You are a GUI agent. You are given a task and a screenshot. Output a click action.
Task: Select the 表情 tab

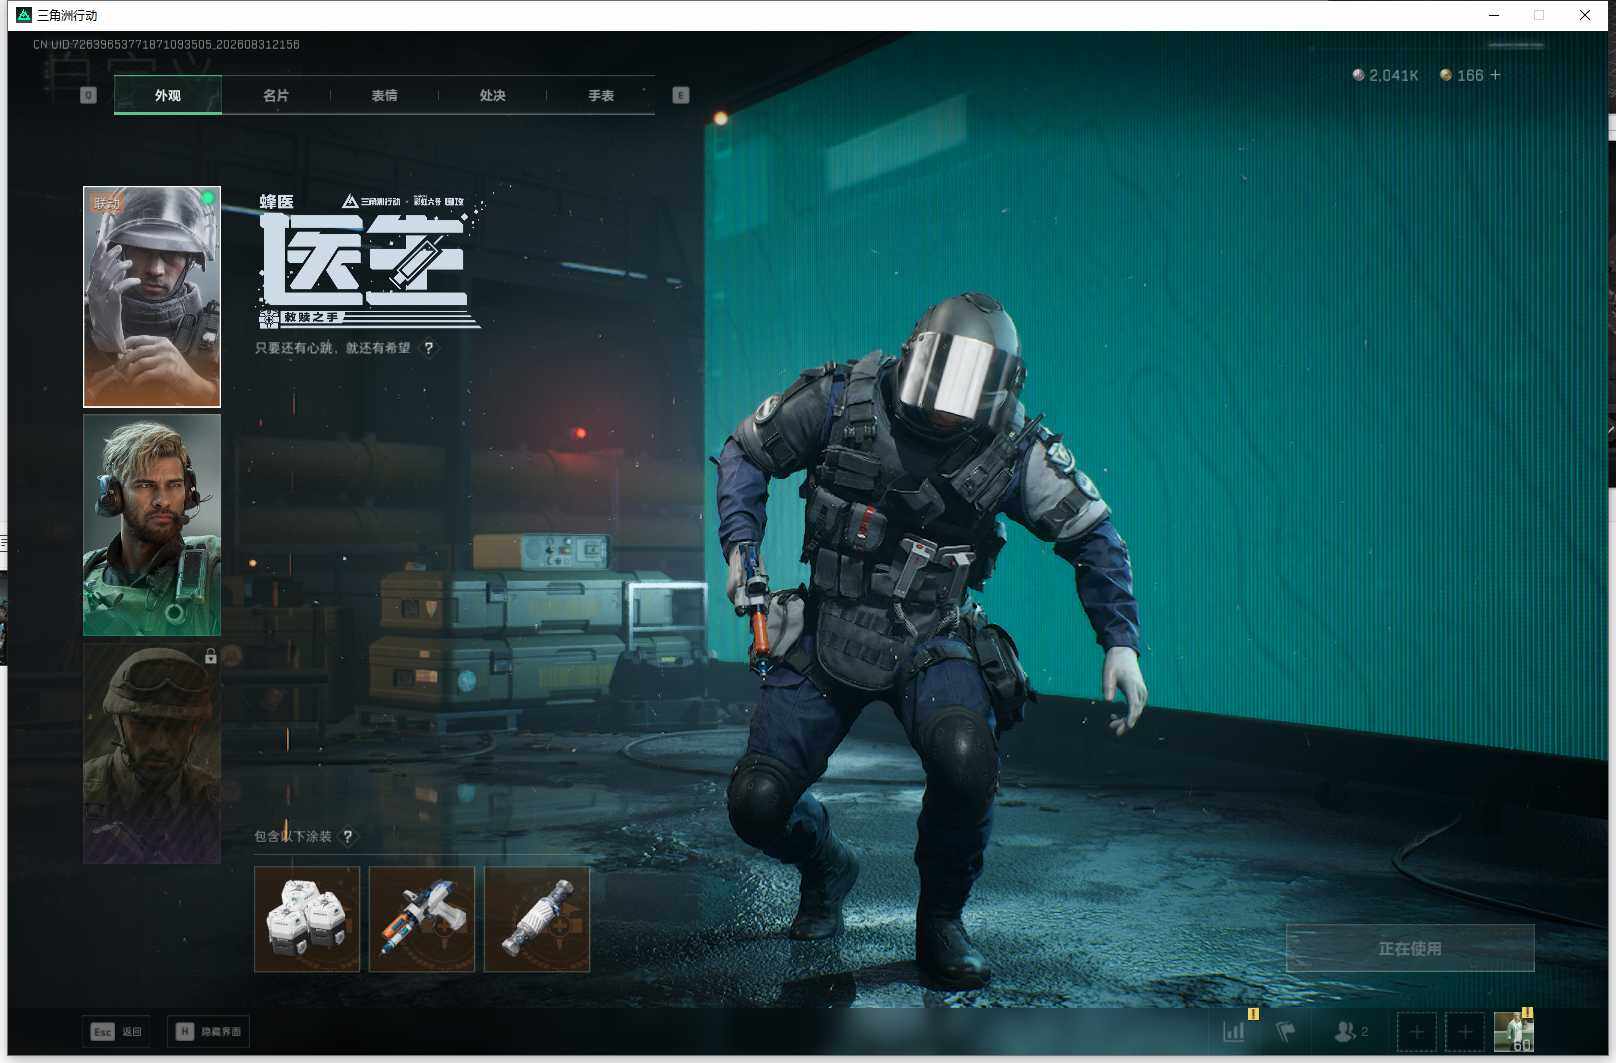pyautogui.click(x=384, y=95)
